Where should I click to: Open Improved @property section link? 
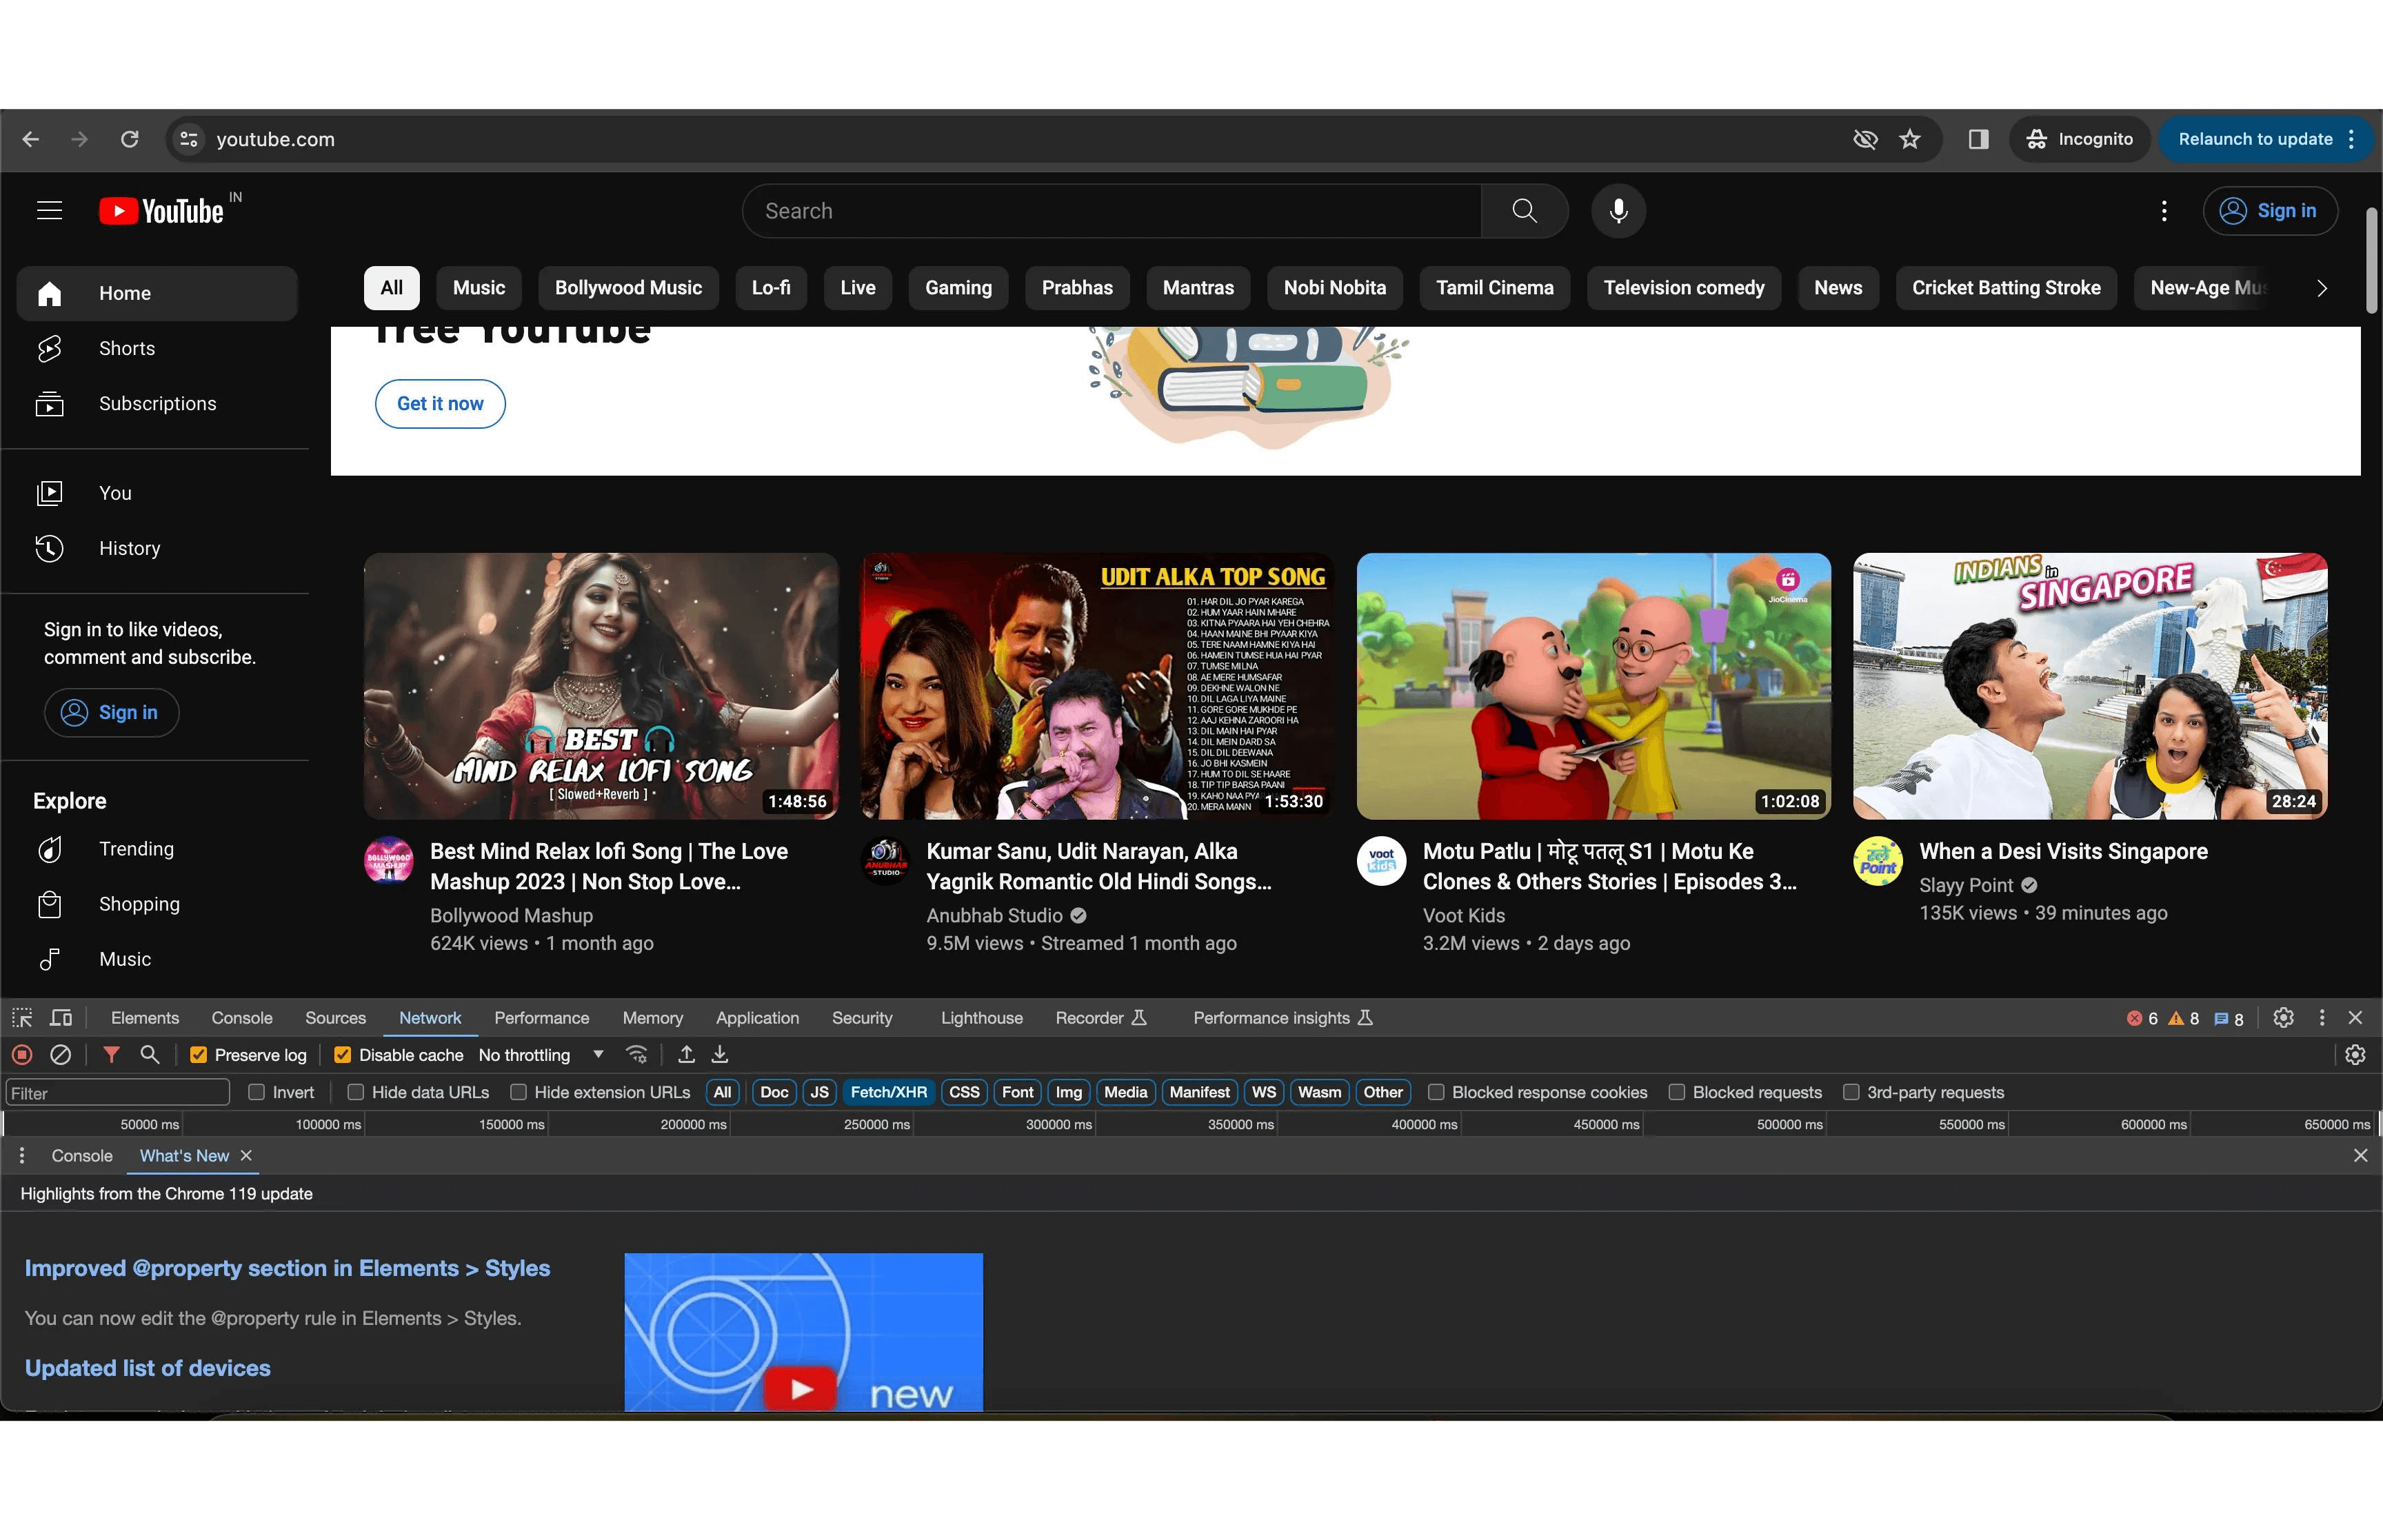[287, 1269]
